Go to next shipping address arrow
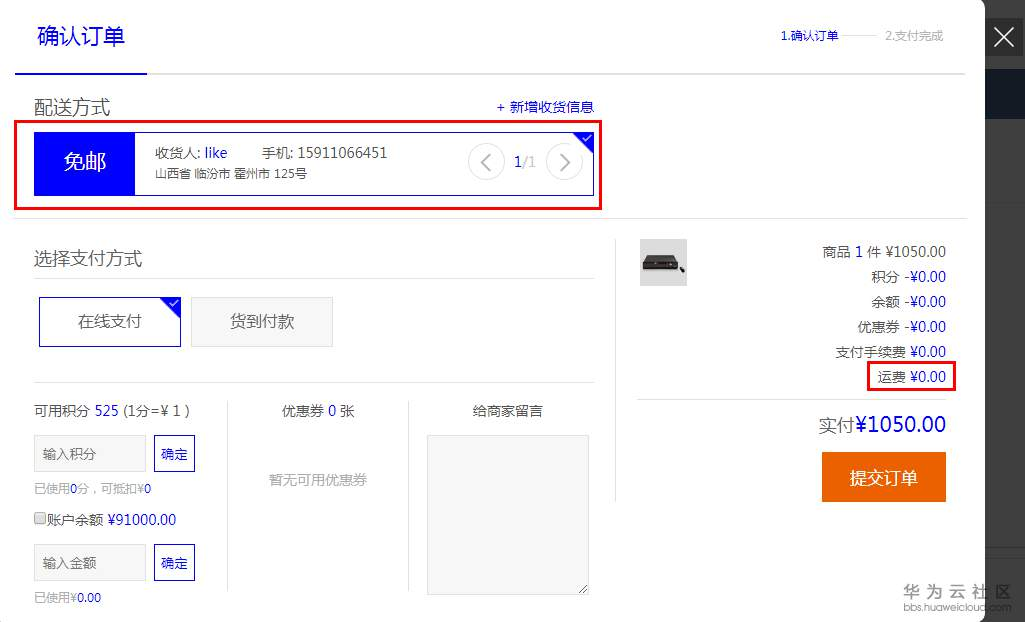The height and width of the screenshot is (622, 1025). 564,161
